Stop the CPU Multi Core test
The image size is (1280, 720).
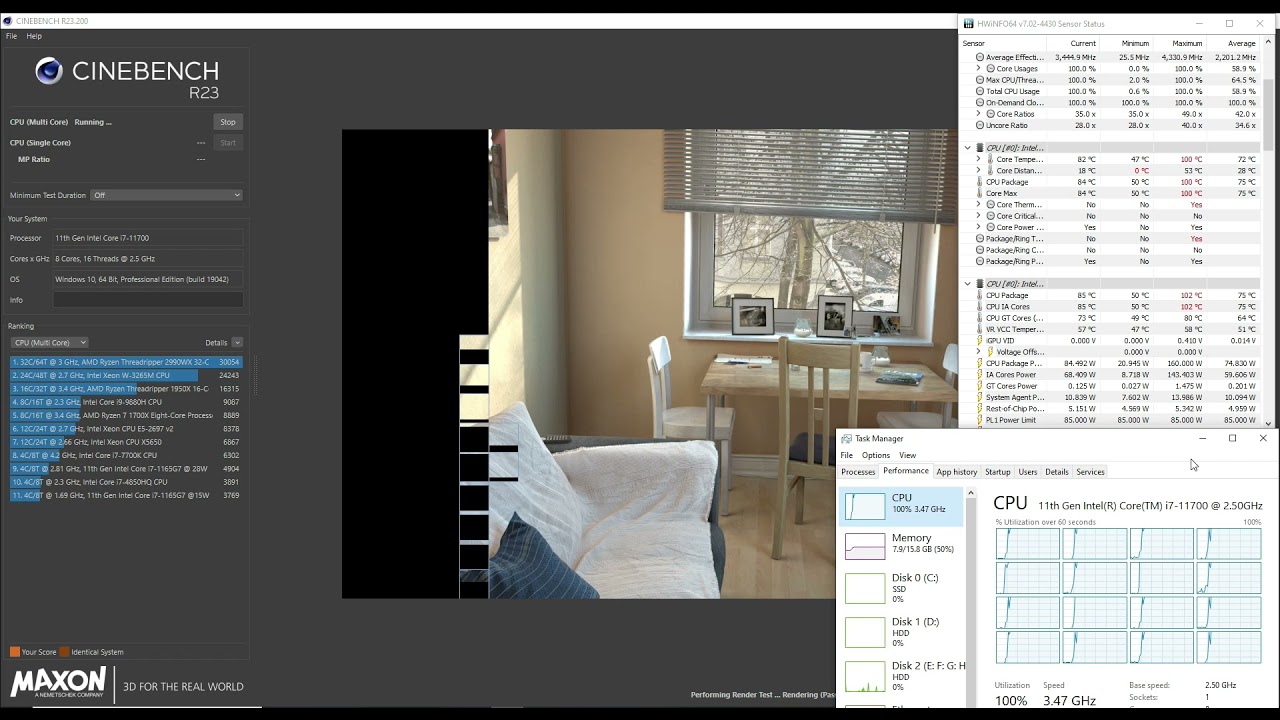pyautogui.click(x=228, y=122)
